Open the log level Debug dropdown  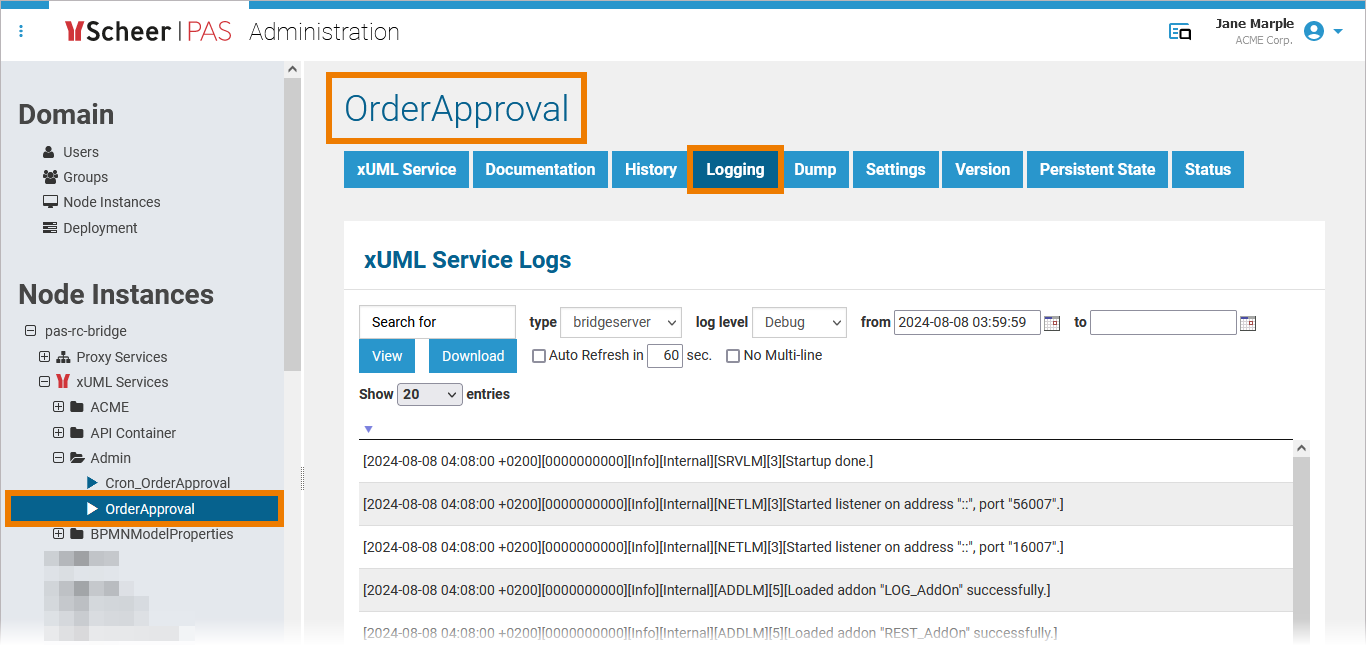coord(799,322)
